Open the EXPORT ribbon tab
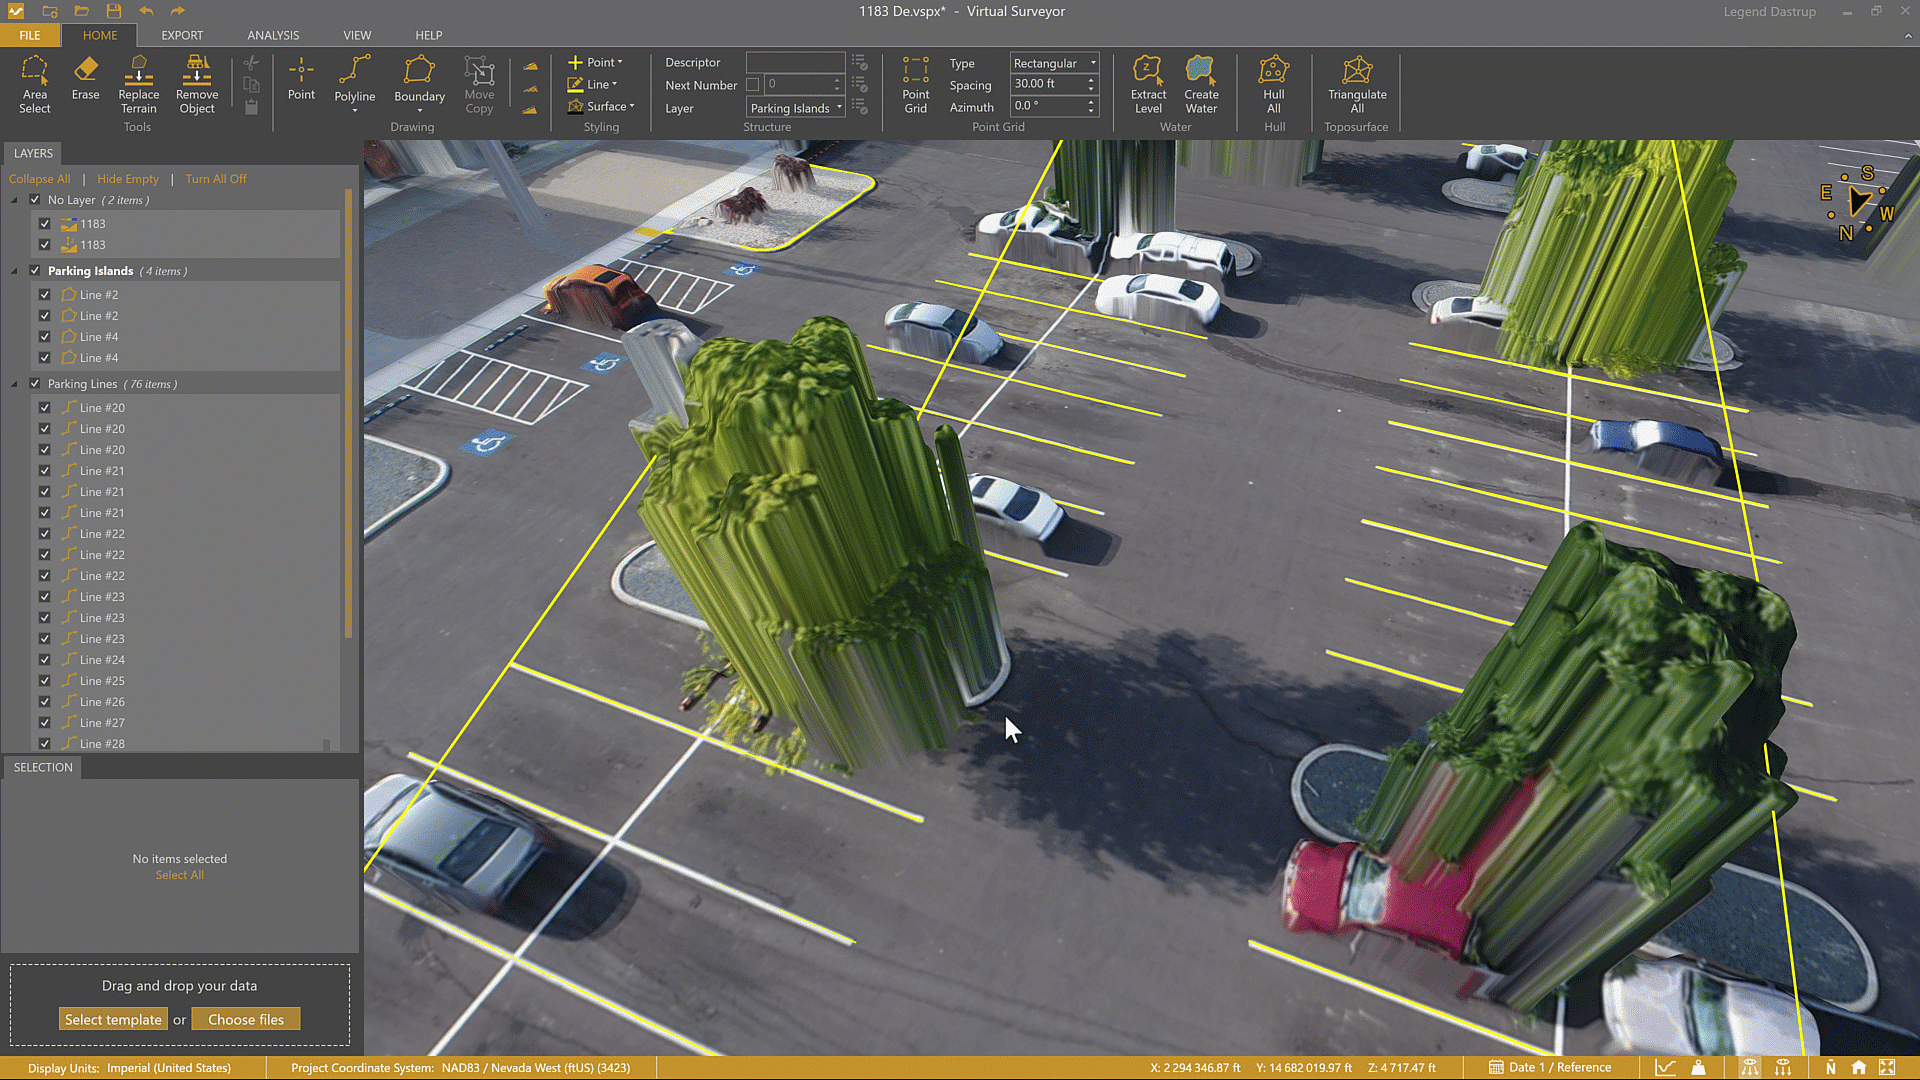This screenshot has height=1080, width=1920. (182, 35)
